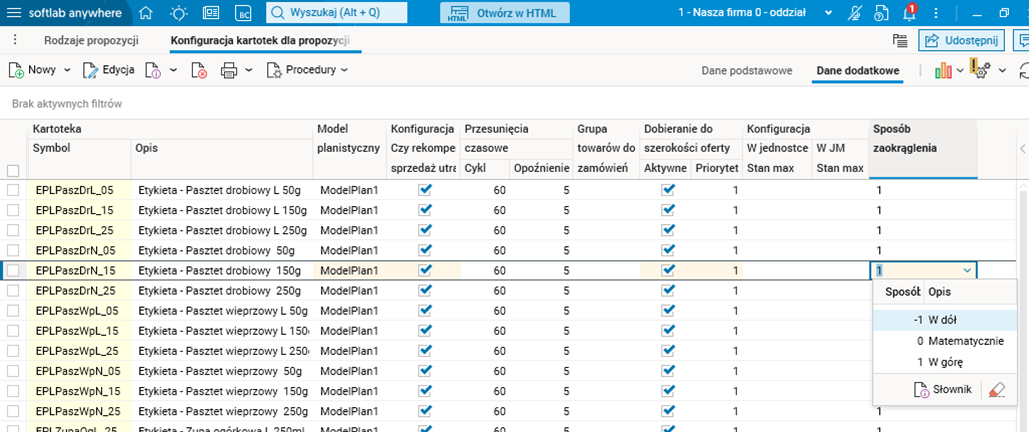Click ModelPlan1 in EPLPaszDrN_15 row
1029x432 pixels.
coord(349,270)
